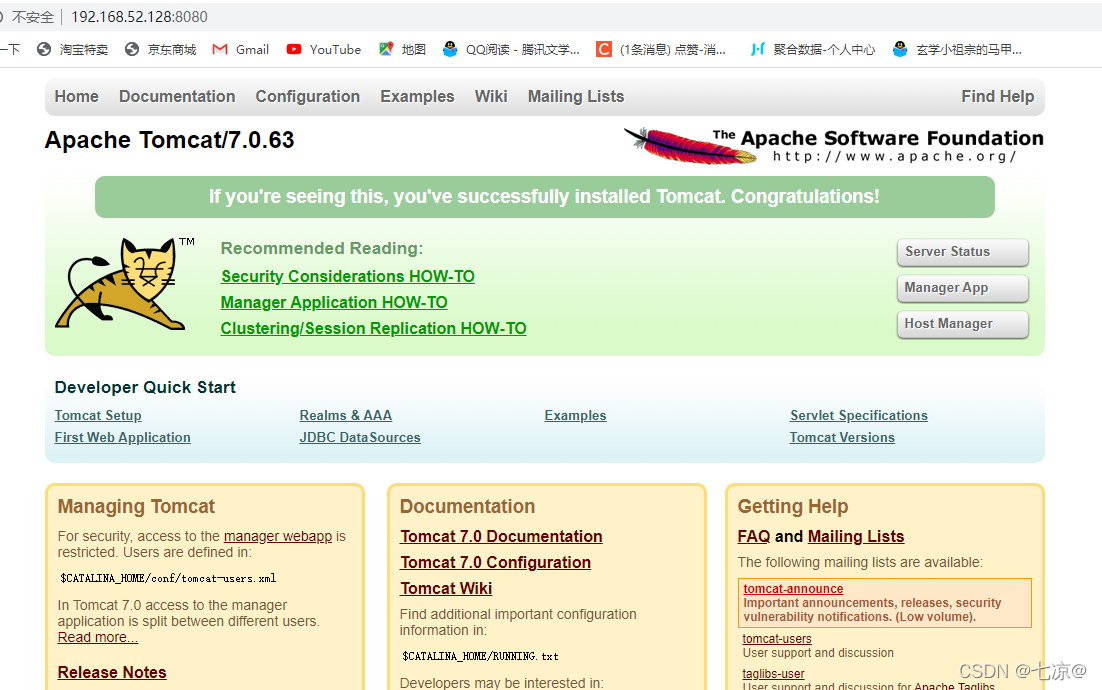Open the 聚合数据 bookmark icon
1102x690 pixels.
tap(758, 49)
